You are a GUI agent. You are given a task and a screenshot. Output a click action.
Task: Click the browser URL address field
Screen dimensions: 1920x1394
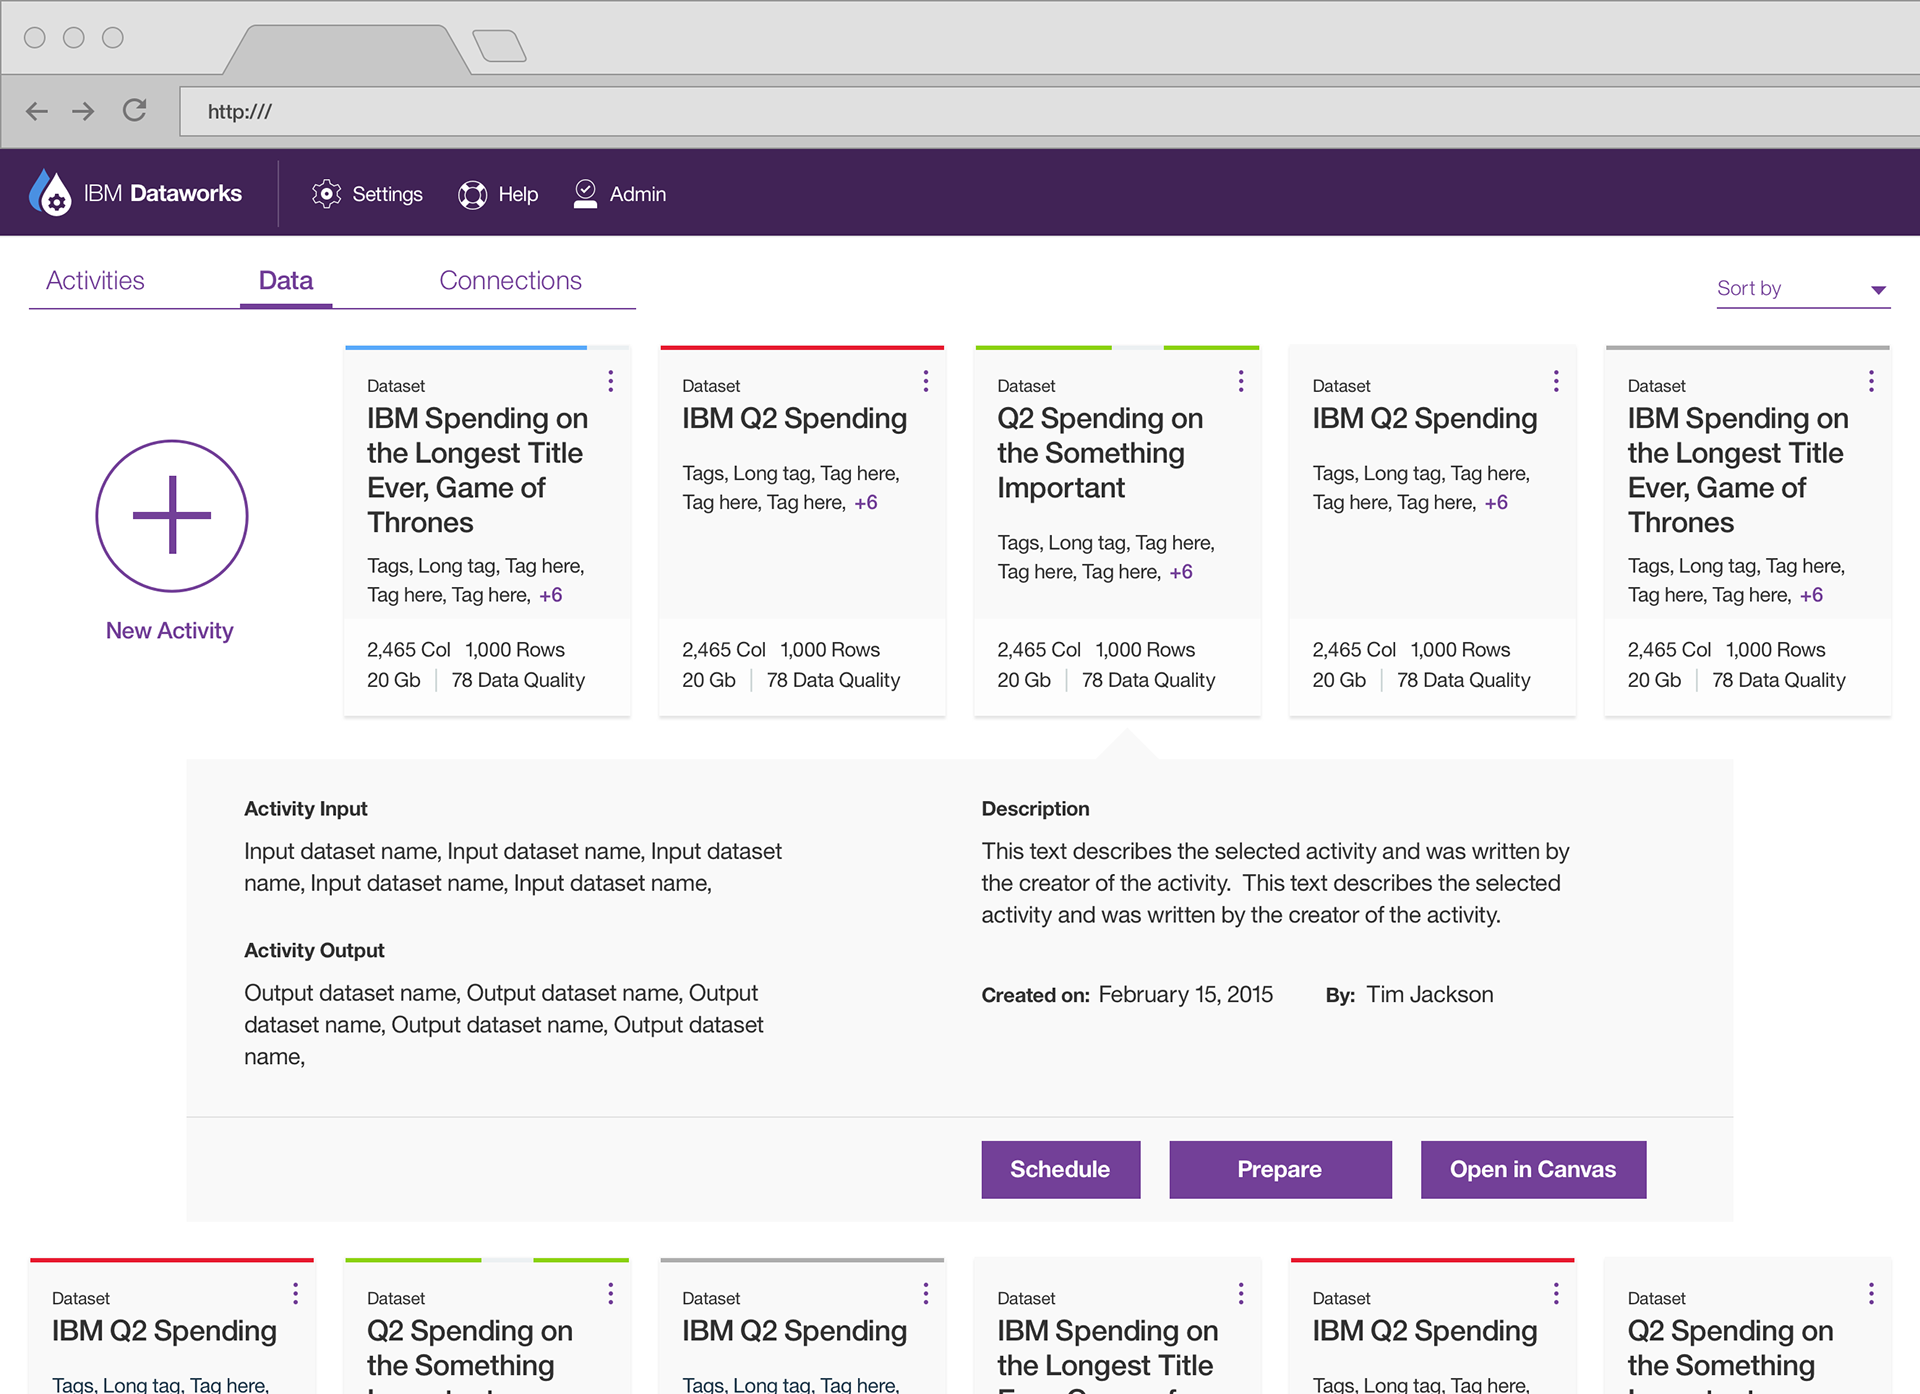pos(1050,111)
